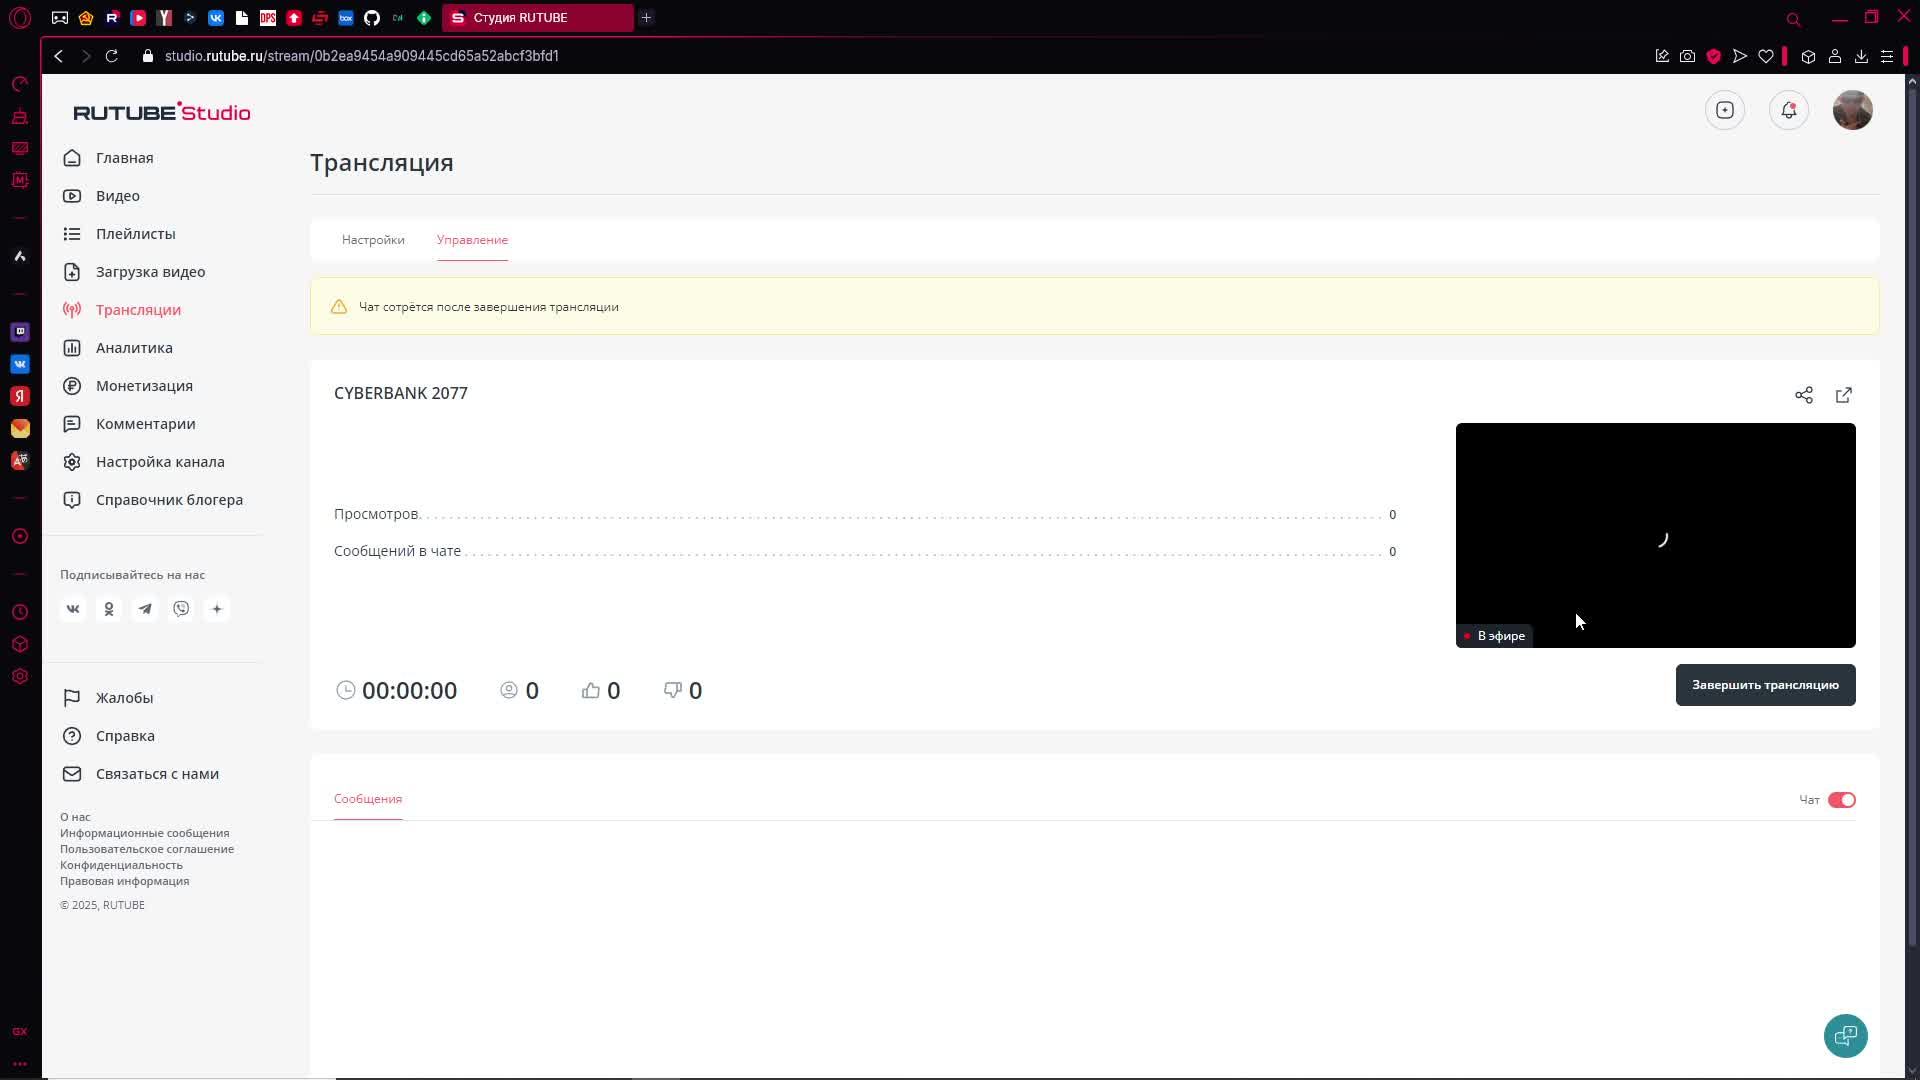This screenshot has width=1920, height=1080.
Task: Open the user avatar menu
Action: pos(1852,110)
